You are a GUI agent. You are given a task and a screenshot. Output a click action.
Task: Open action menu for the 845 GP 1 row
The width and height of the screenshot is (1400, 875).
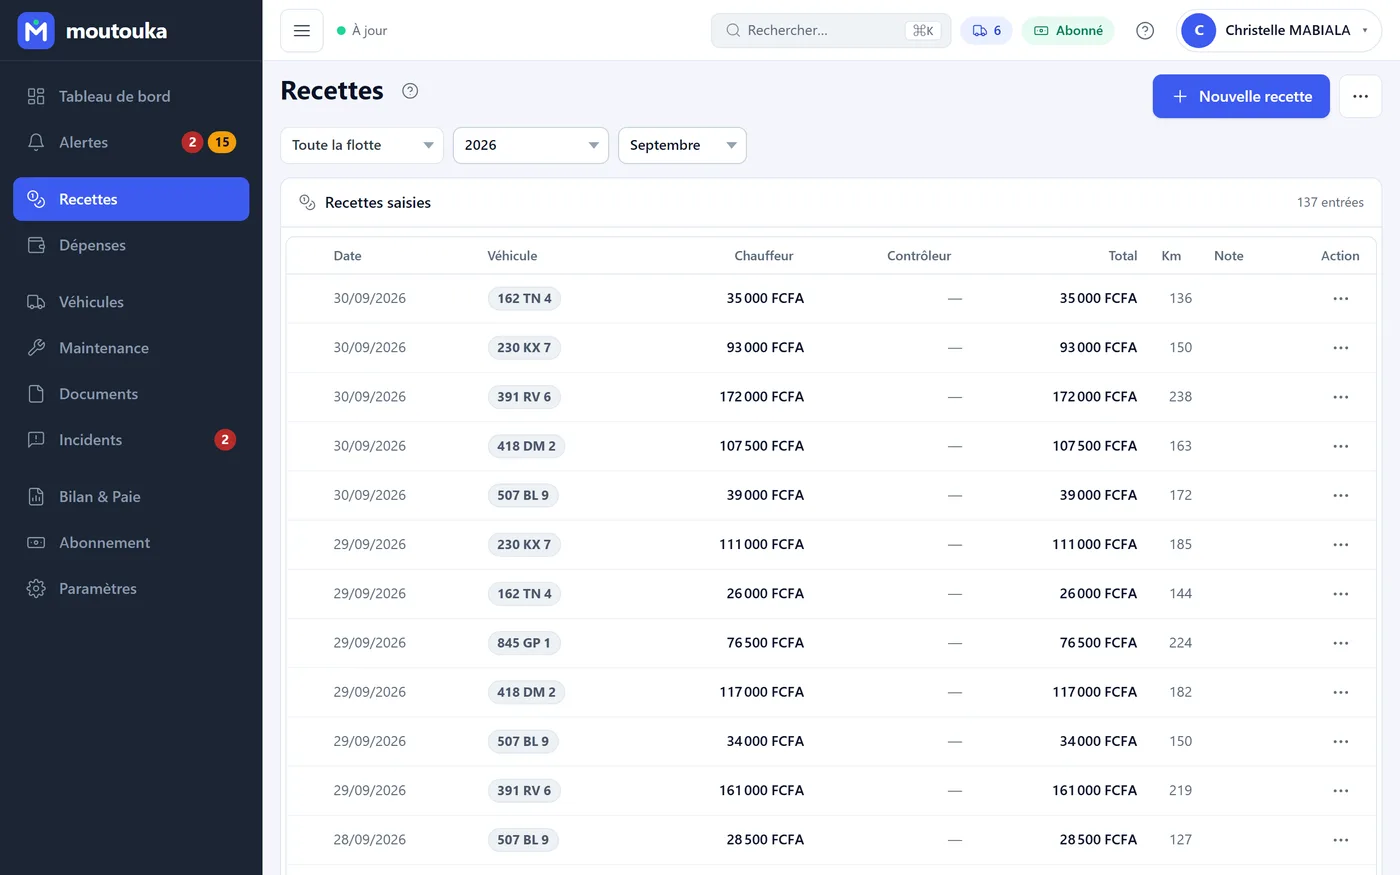1340,643
